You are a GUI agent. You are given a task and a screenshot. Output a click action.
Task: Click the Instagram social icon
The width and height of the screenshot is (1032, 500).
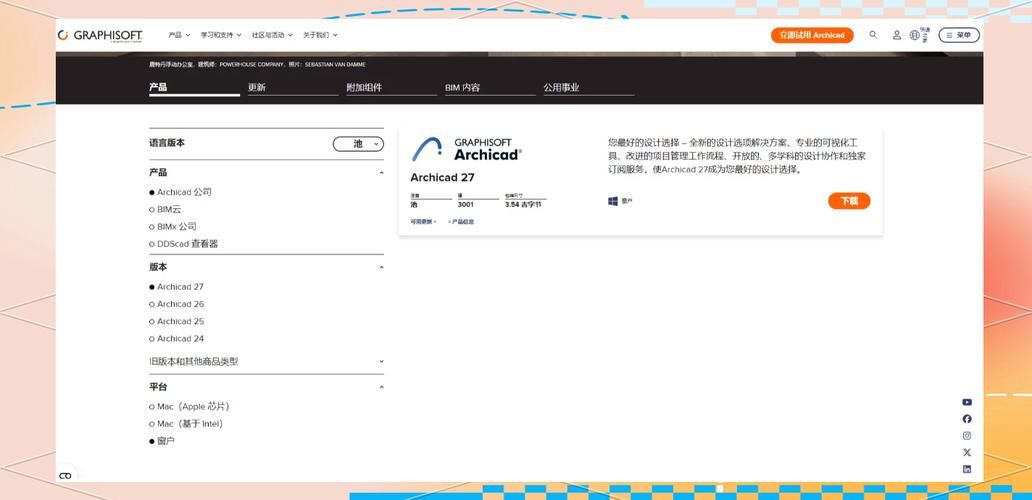(967, 436)
